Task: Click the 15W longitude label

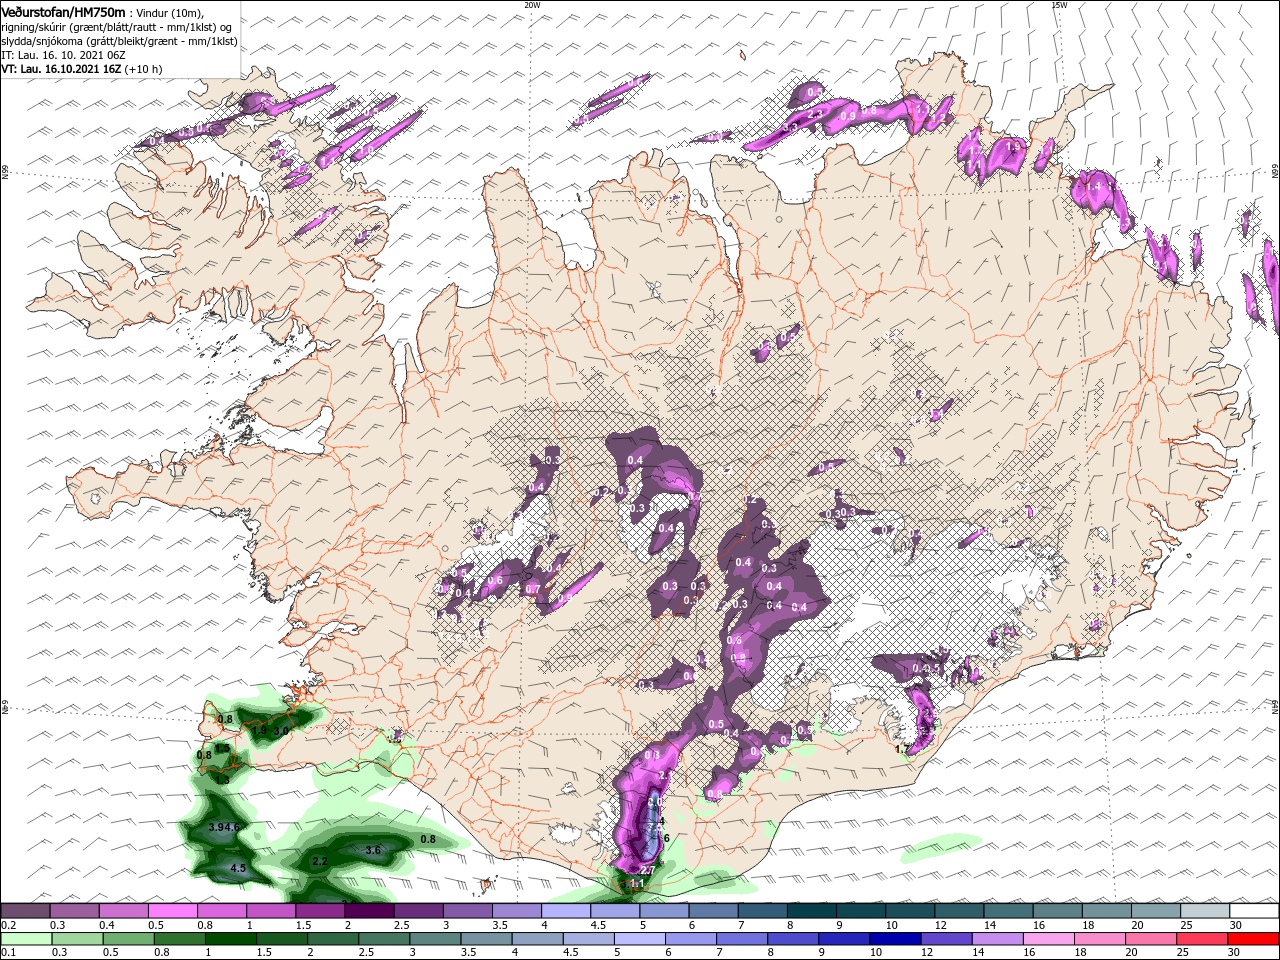Action: (x=1059, y=5)
